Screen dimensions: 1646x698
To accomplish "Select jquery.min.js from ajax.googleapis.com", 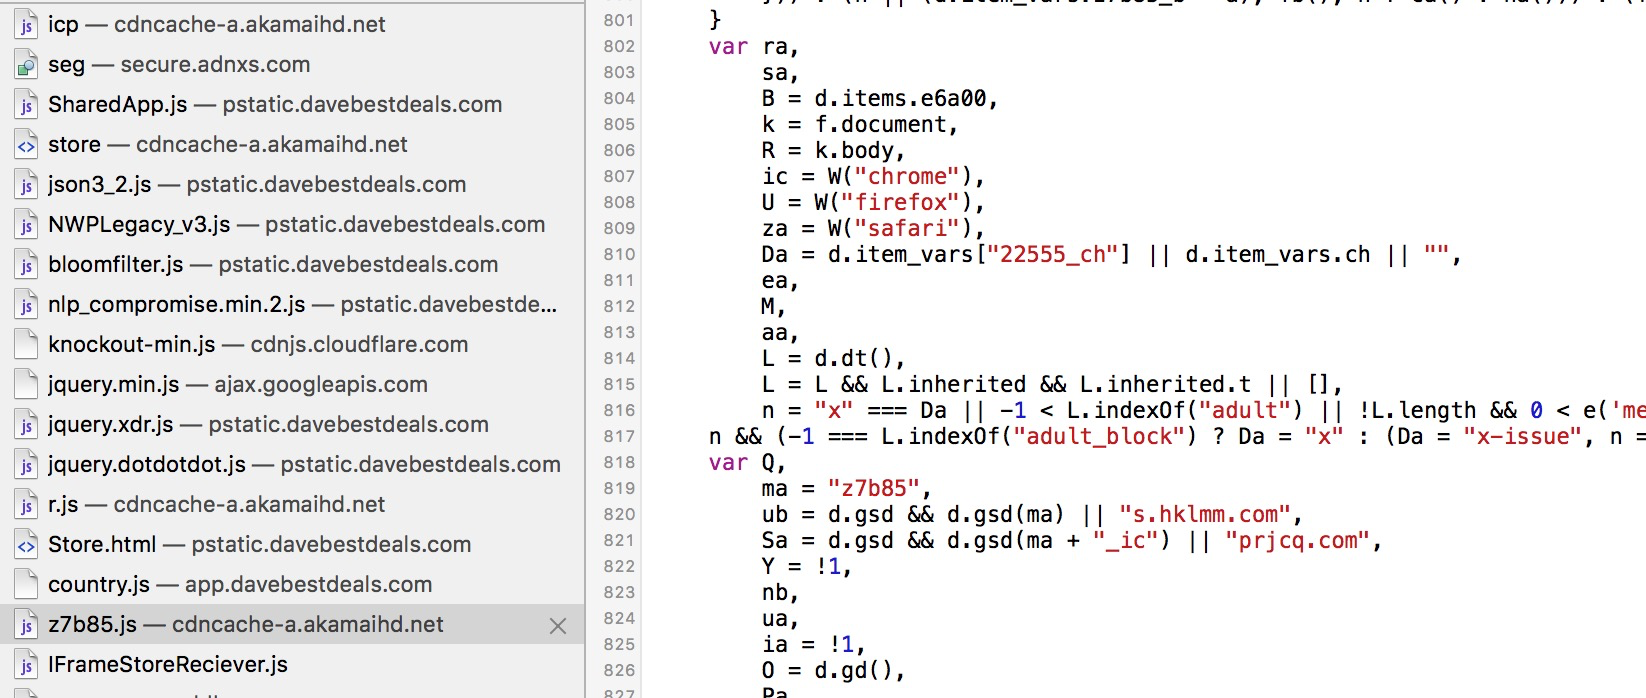I will tap(237, 385).
